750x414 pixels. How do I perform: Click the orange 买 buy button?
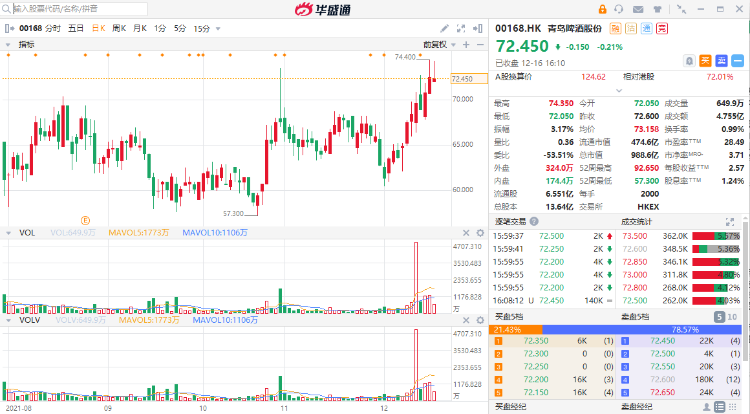(x=706, y=61)
